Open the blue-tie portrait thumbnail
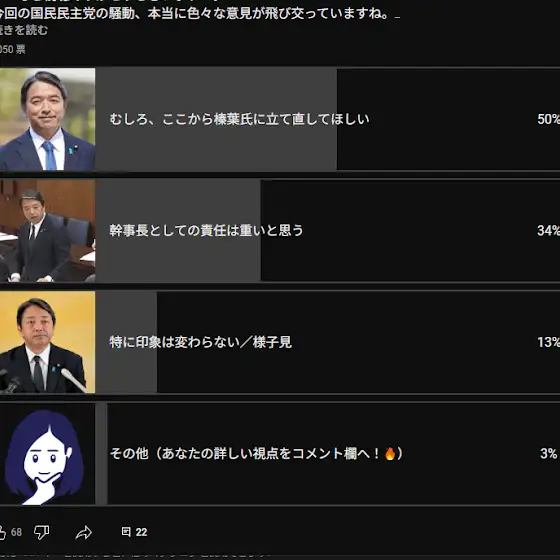560x560 pixels. pyautogui.click(x=48, y=119)
